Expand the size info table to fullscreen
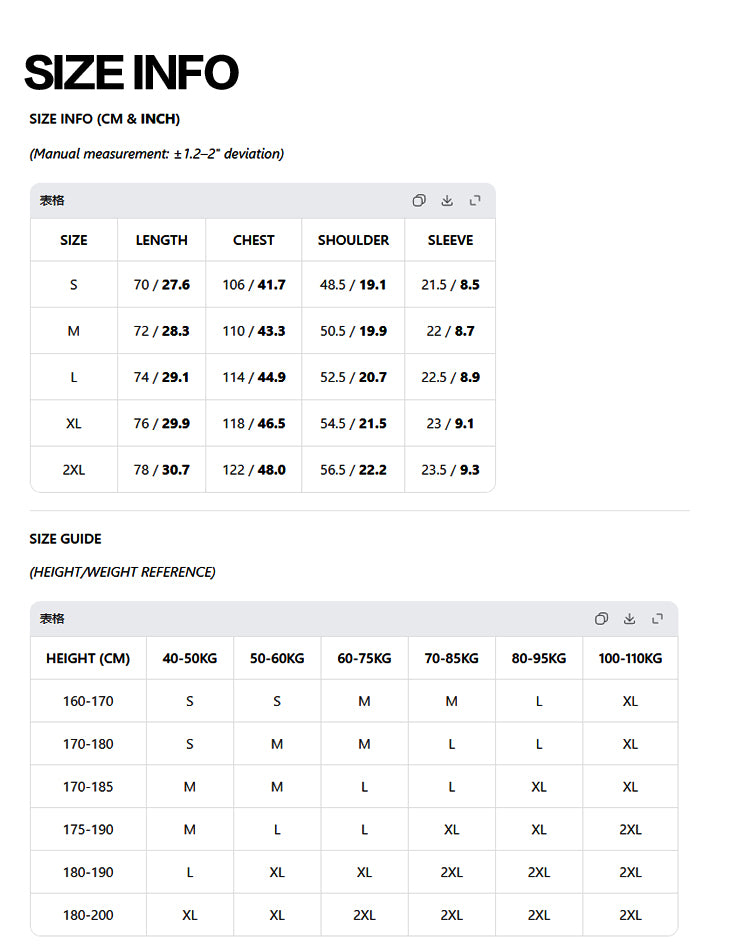748x946 pixels. [475, 200]
